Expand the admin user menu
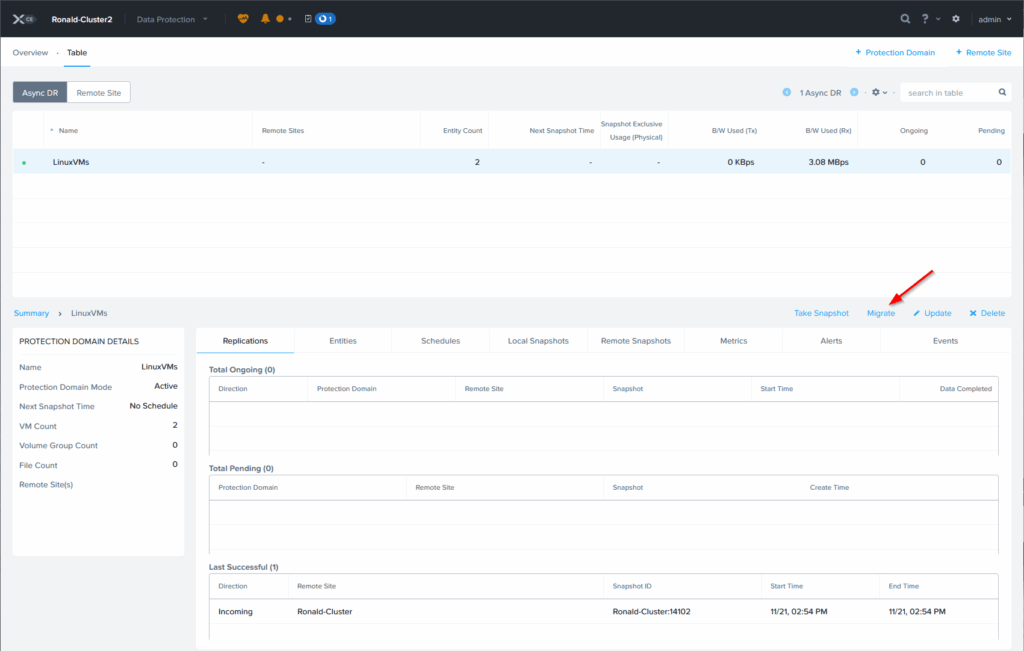 tap(994, 19)
